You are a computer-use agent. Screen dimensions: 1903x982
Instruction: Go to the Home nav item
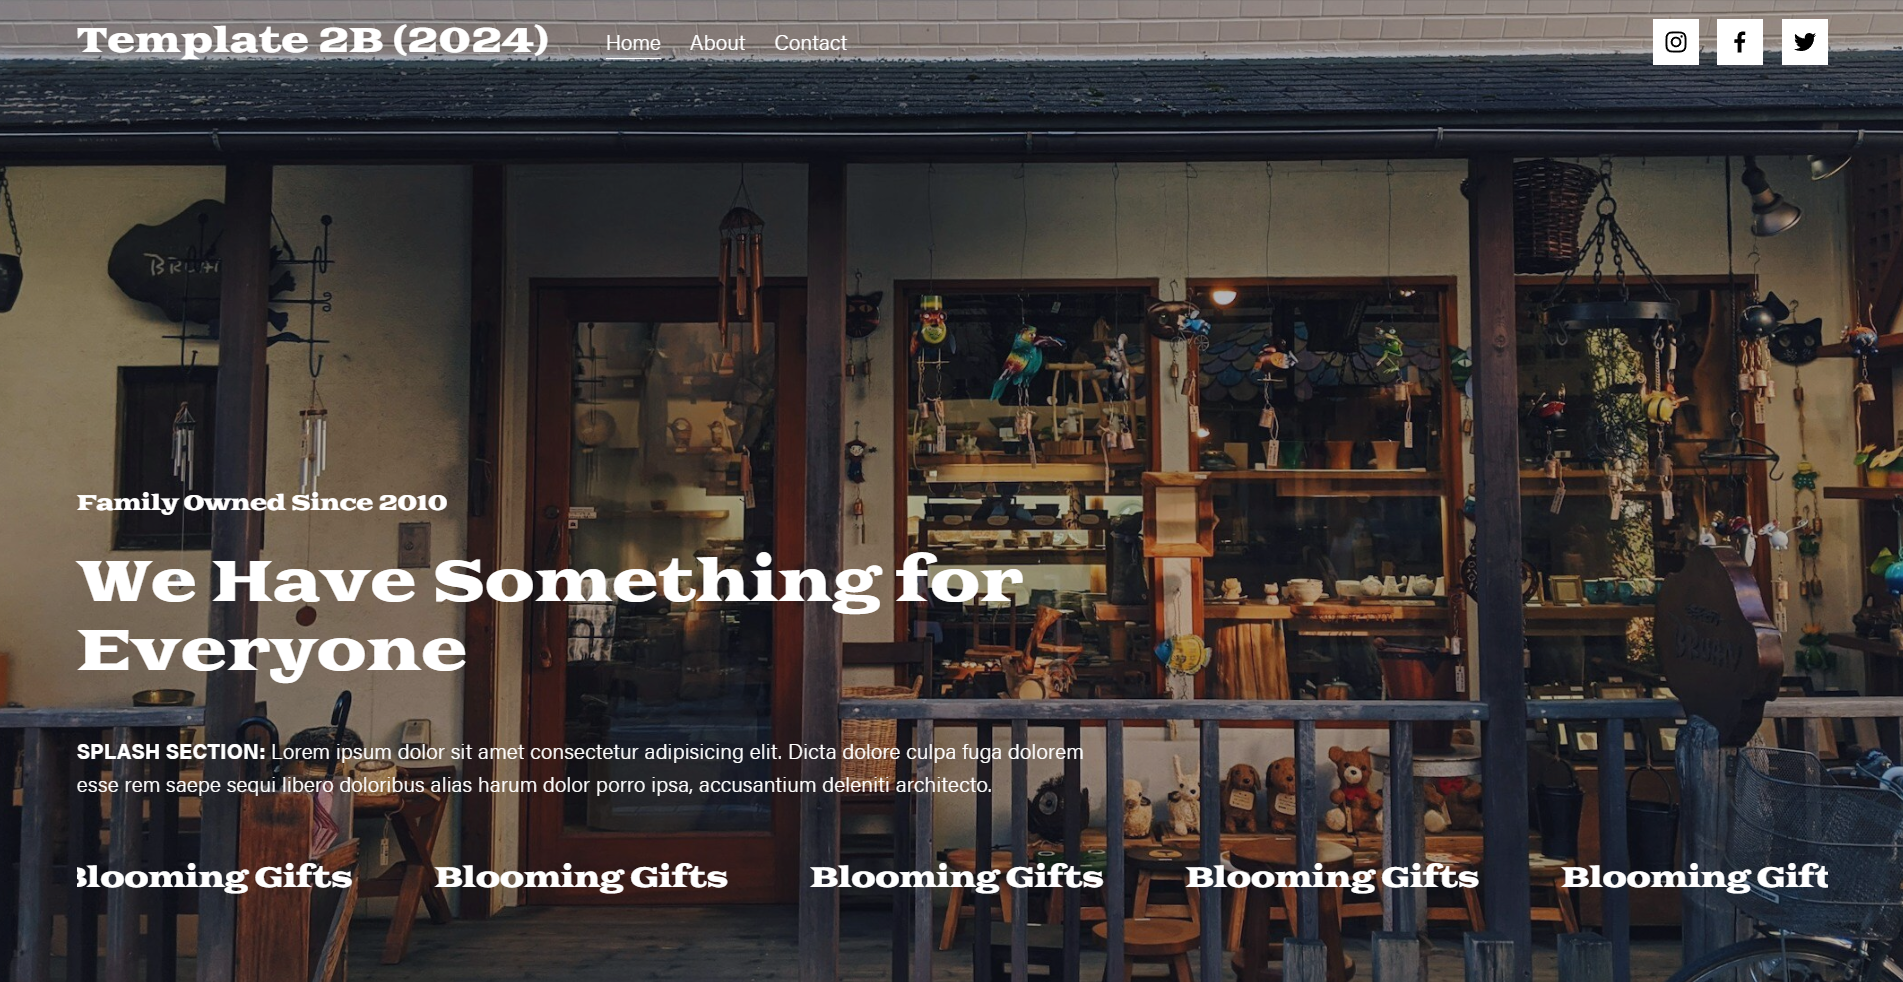click(633, 43)
